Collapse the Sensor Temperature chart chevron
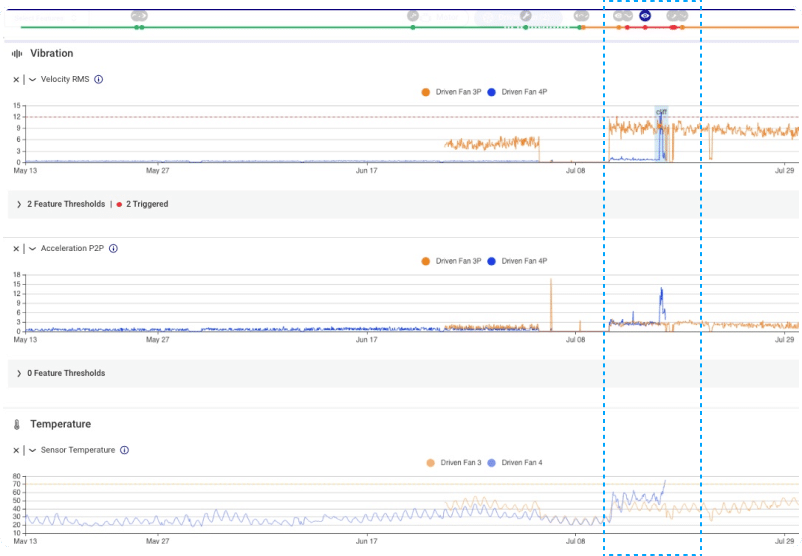This screenshot has height=556, width=802. 32,451
